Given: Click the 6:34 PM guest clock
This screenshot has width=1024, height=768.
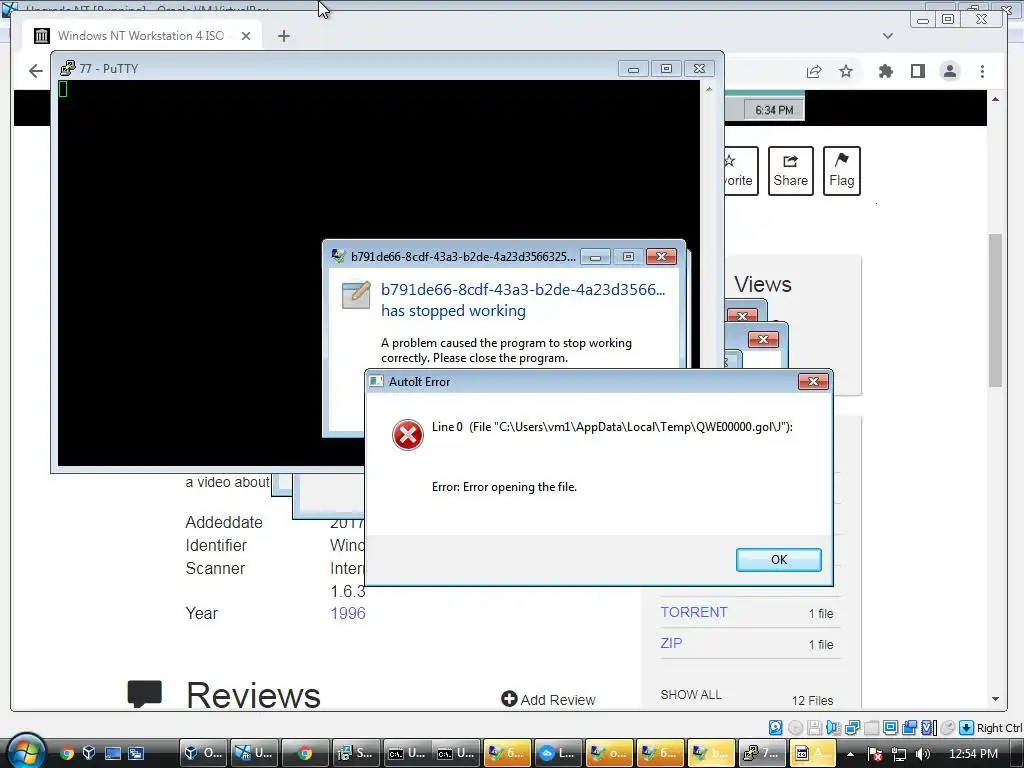Looking at the screenshot, I should (774, 110).
